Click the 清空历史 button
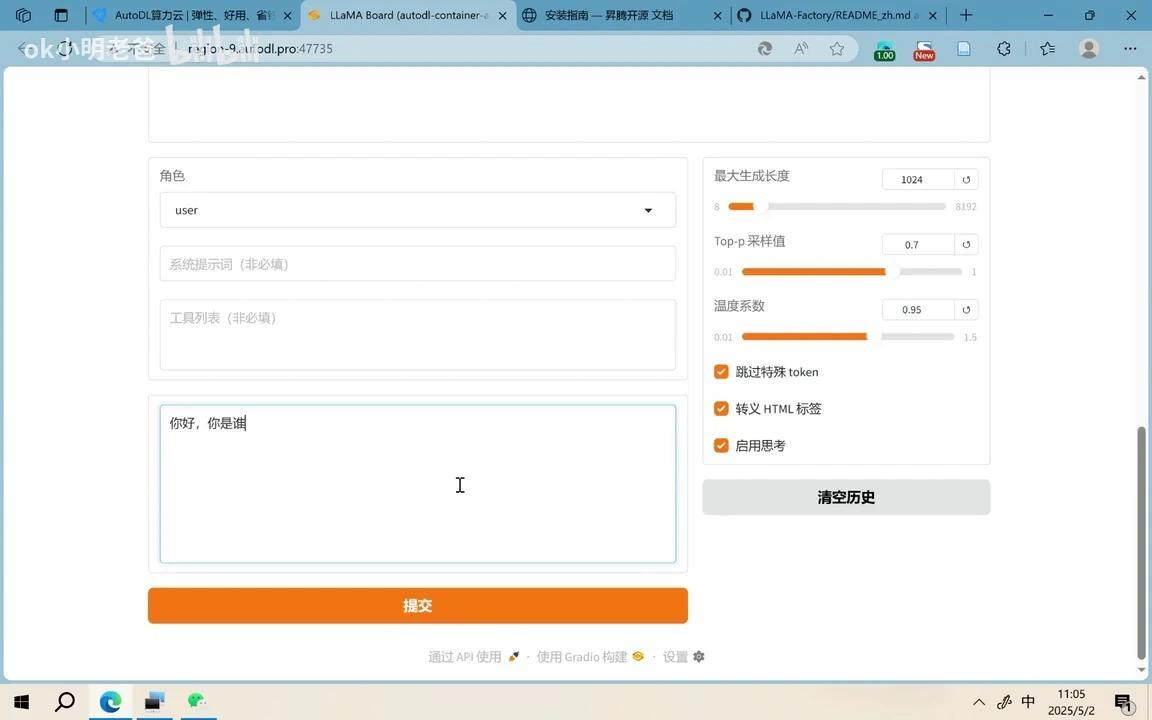The height and width of the screenshot is (720, 1152). pyautogui.click(x=845, y=497)
